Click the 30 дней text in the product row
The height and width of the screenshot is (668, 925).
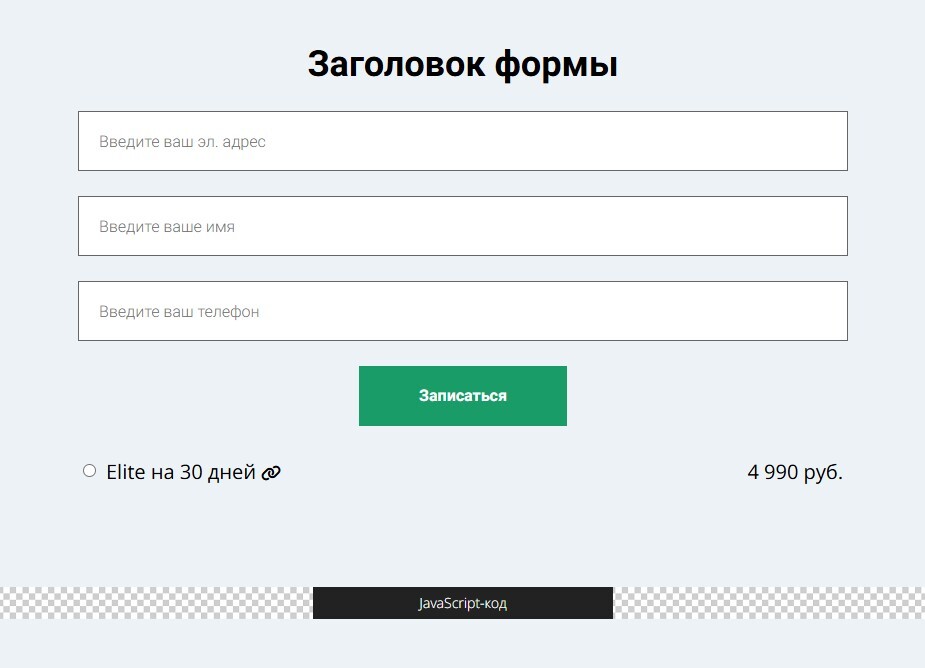coord(217,472)
